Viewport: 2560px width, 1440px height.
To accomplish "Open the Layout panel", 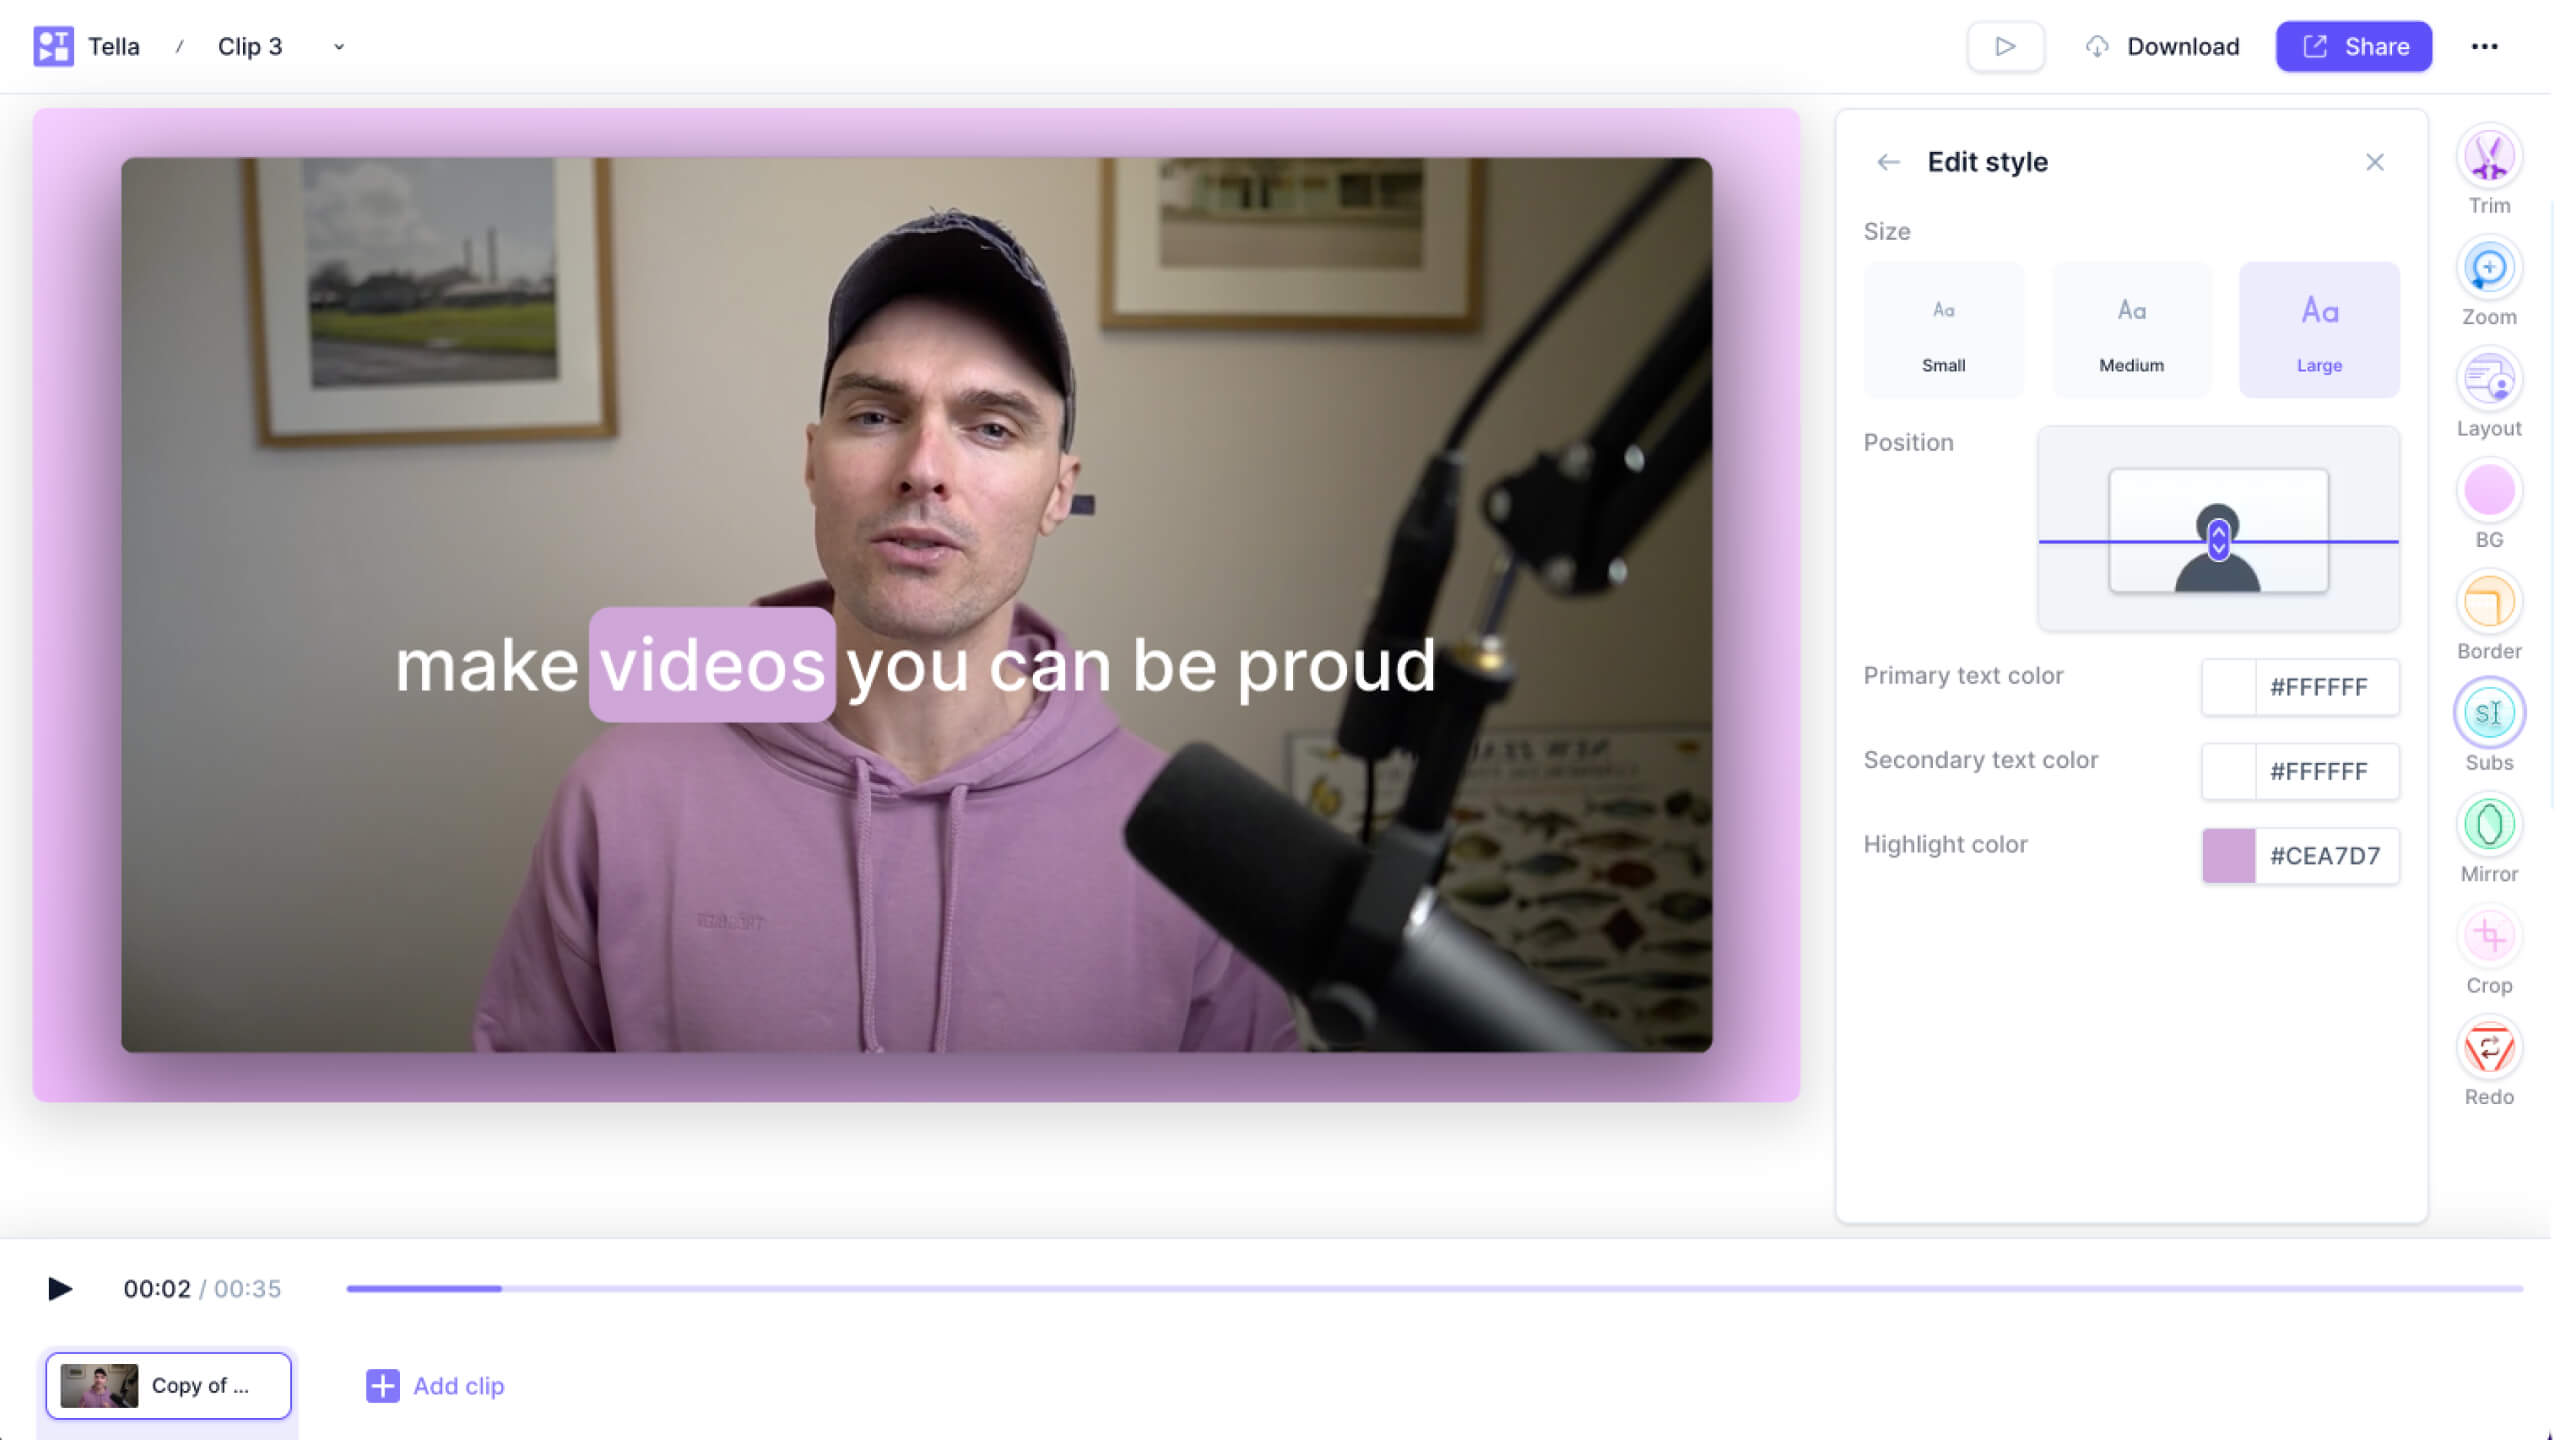I will pos(2489,378).
